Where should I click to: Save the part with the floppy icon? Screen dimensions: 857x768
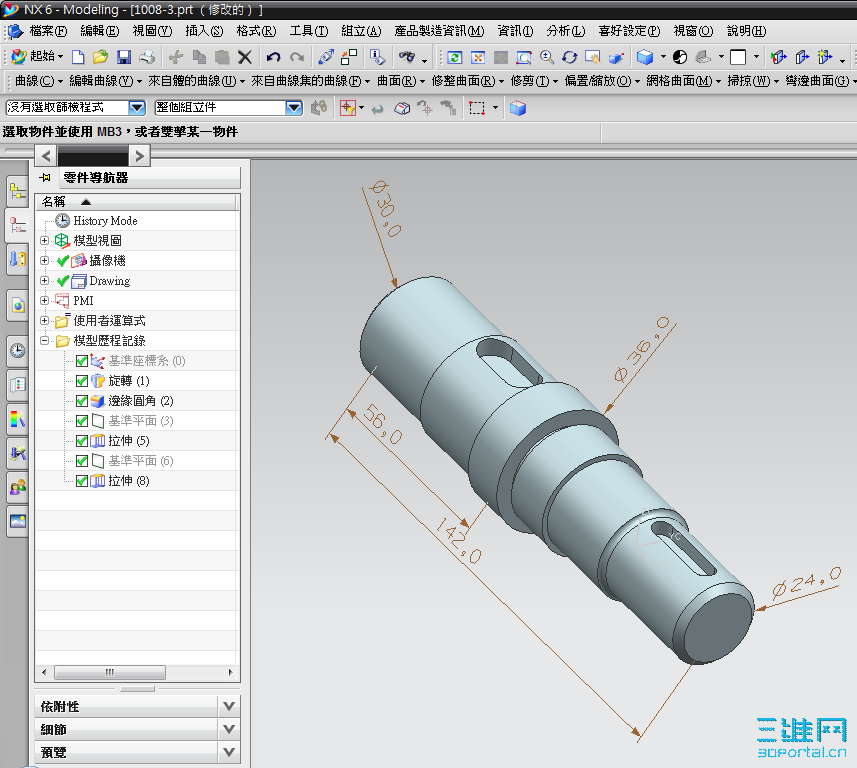(124, 57)
